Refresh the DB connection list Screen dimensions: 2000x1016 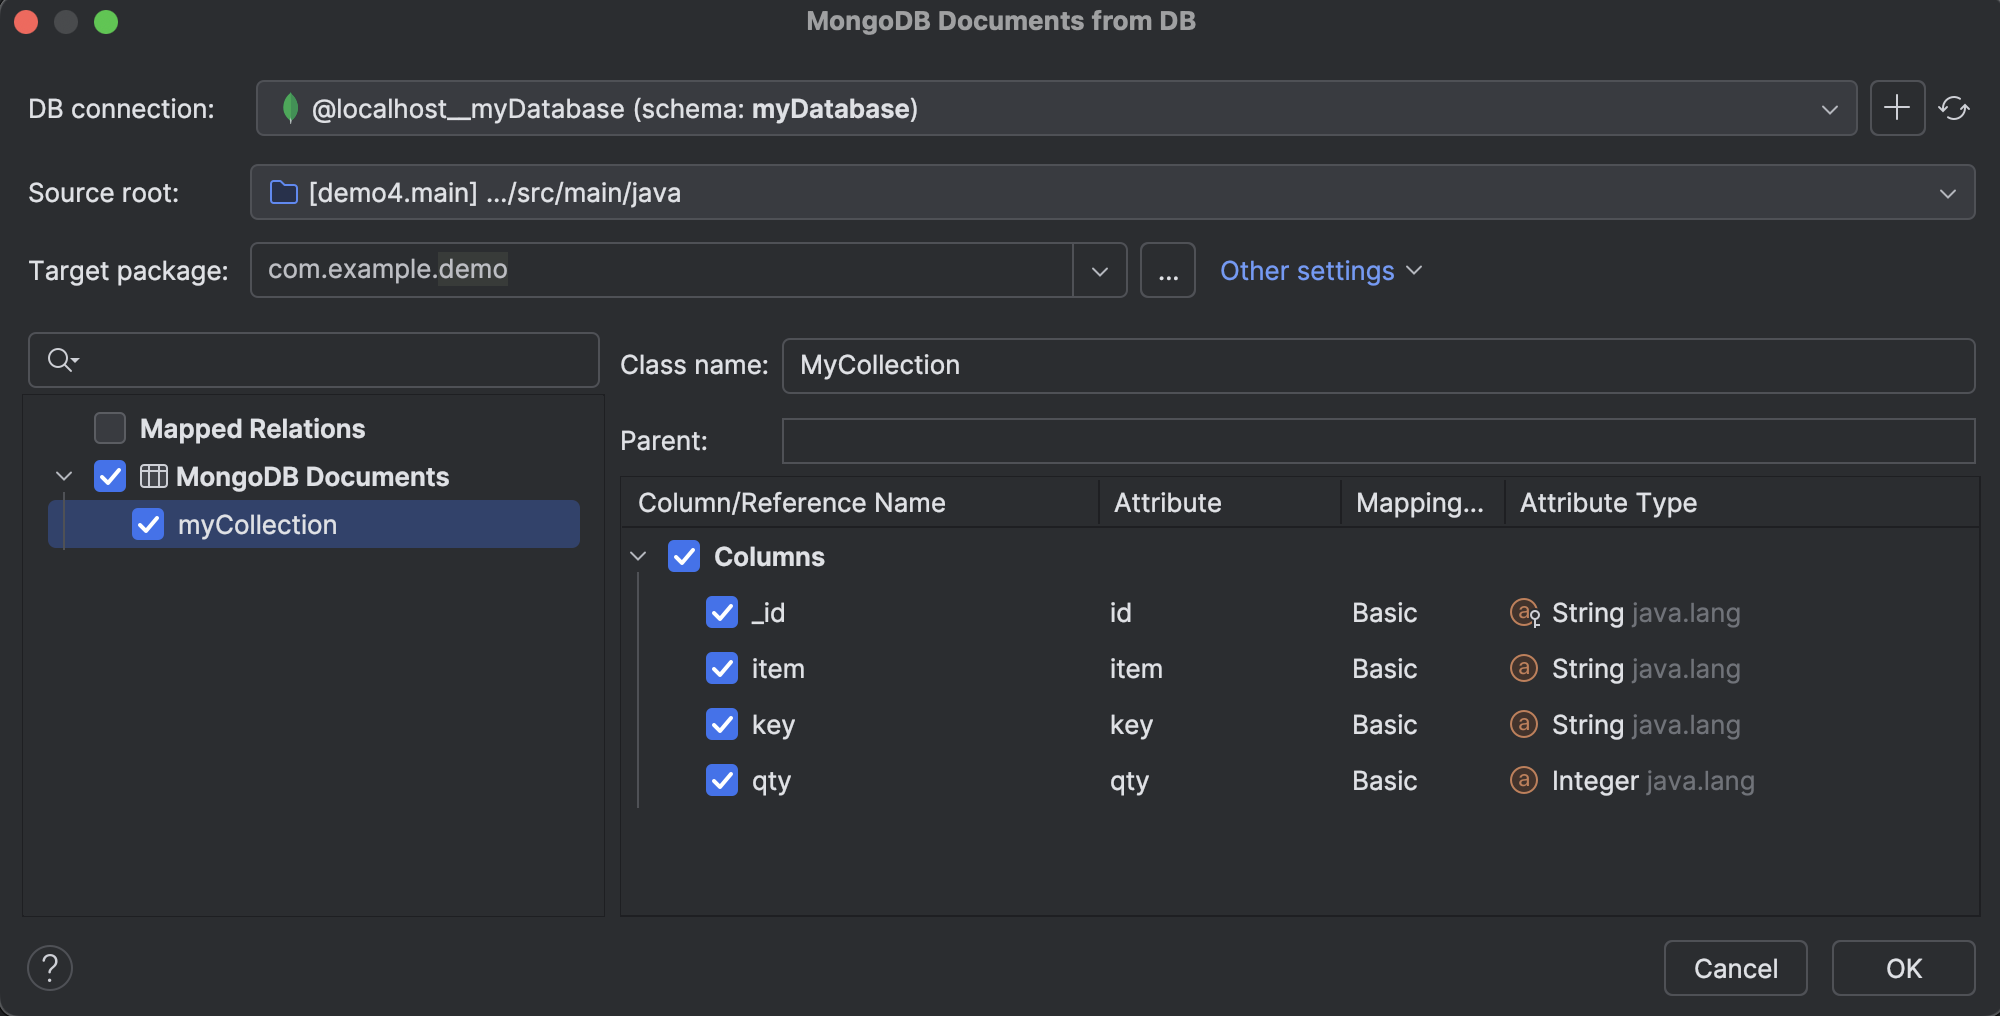(1955, 107)
